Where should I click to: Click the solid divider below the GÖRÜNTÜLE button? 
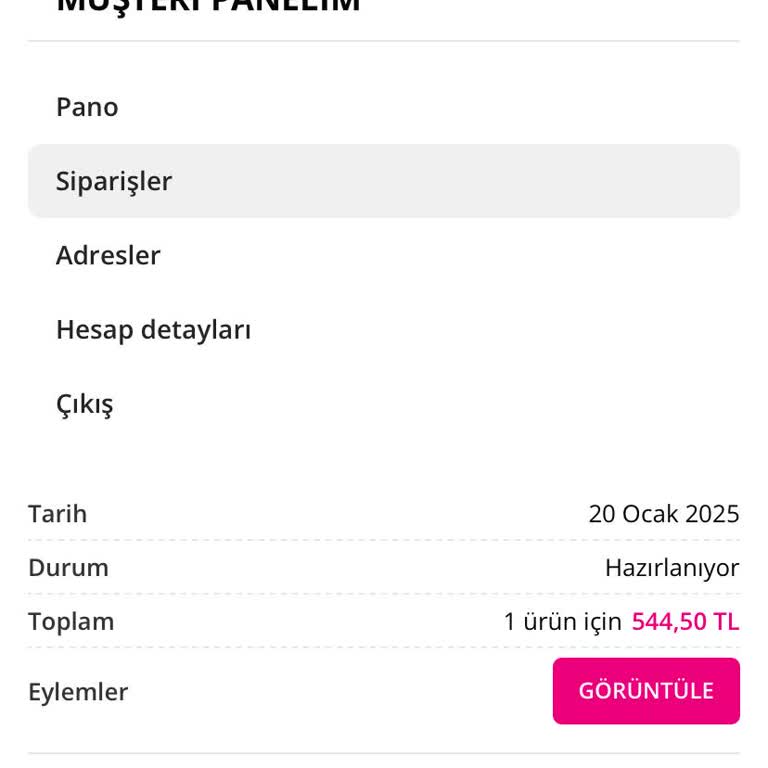coord(384,753)
